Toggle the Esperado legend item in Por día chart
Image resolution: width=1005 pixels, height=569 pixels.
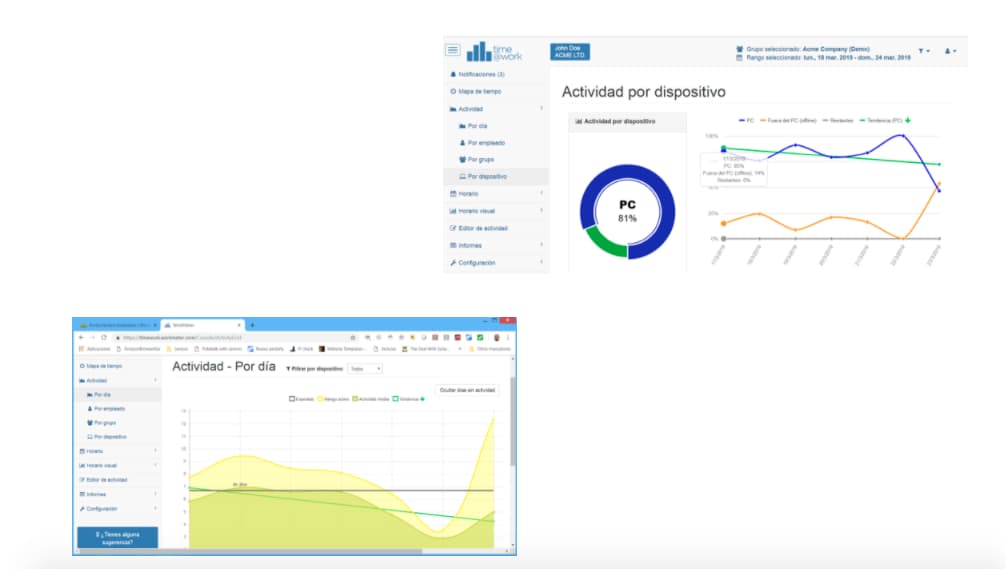301,398
